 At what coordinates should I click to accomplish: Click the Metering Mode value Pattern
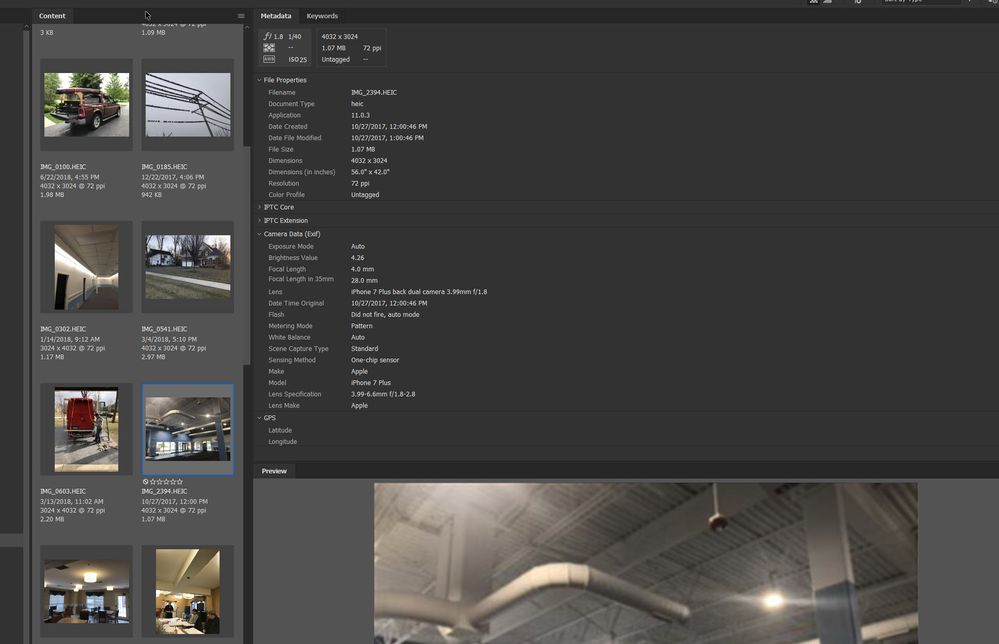pos(362,326)
